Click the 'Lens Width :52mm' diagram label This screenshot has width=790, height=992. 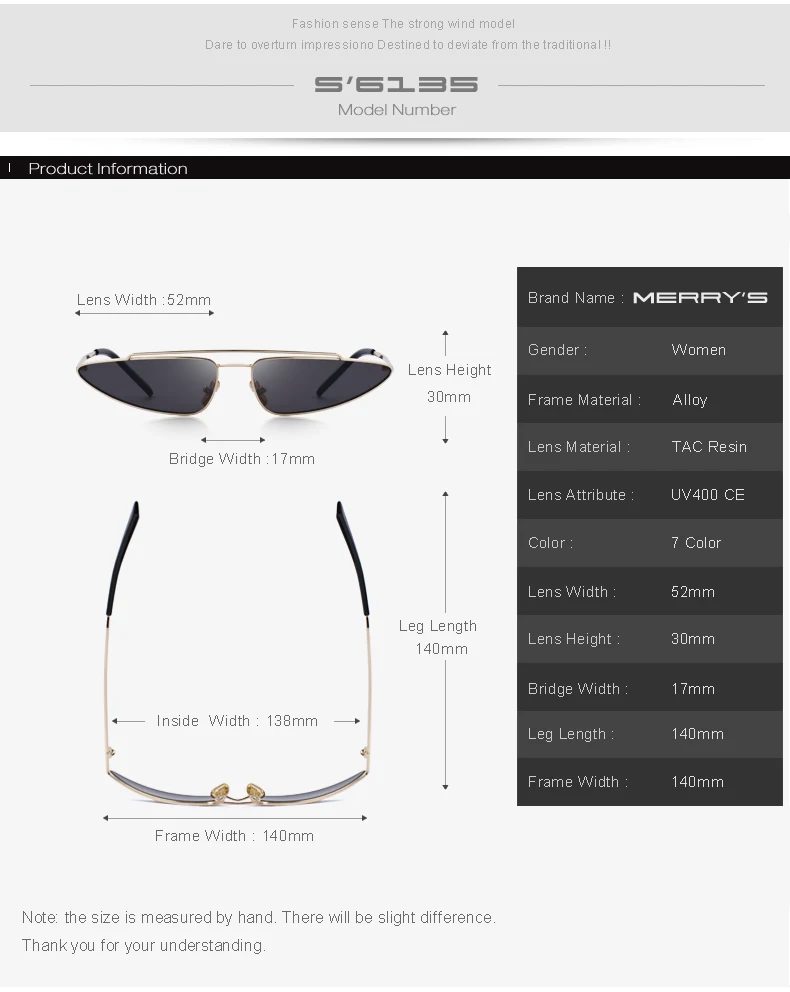tap(144, 300)
